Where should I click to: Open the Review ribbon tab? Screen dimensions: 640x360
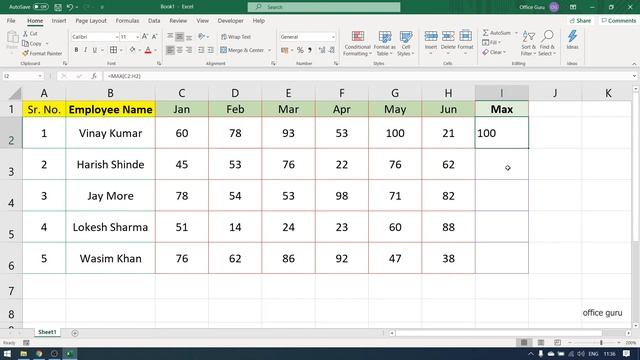(x=178, y=20)
